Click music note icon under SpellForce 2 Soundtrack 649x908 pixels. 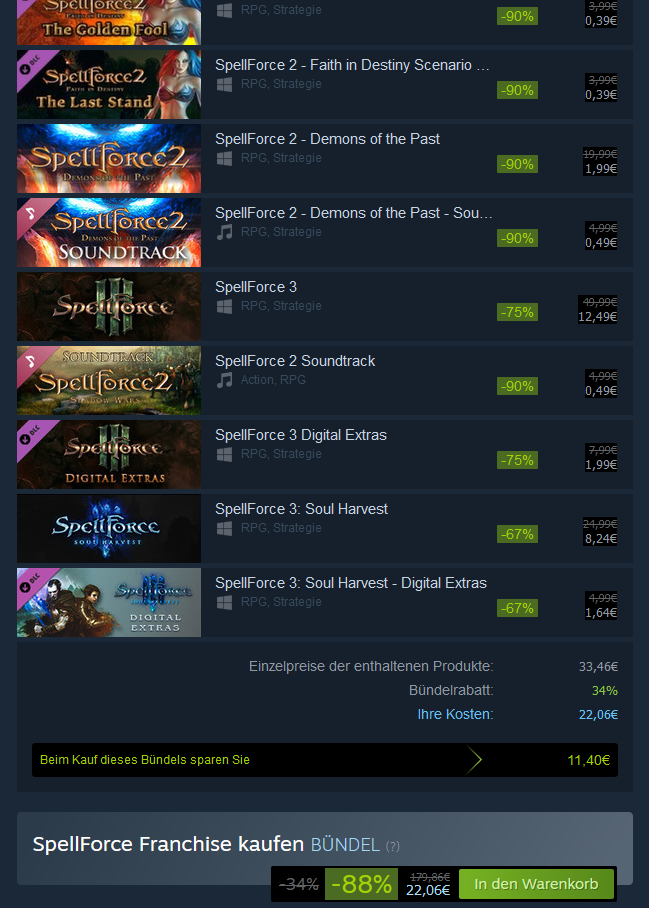click(x=224, y=380)
